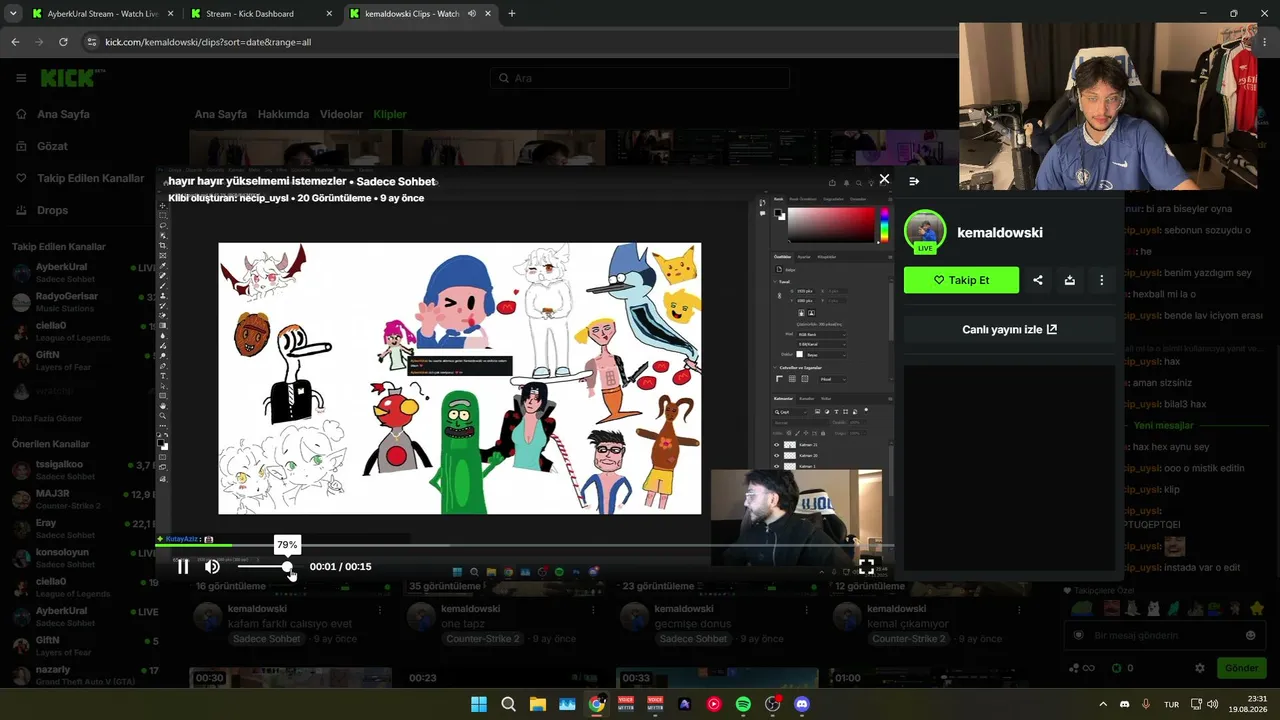The image size is (1280, 720).
Task: Open a new browser tab
Action: [x=512, y=14]
